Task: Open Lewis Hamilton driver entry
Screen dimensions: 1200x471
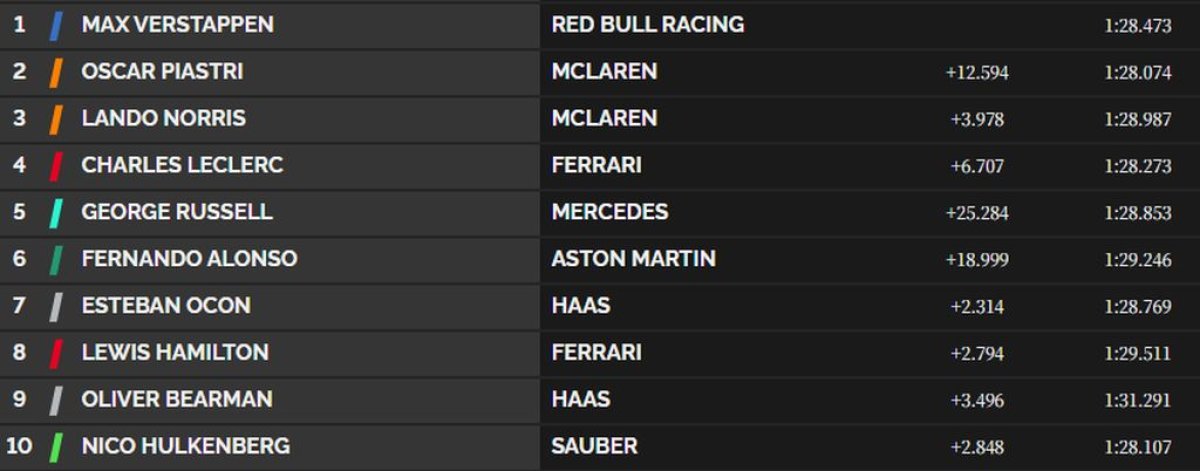Action: point(175,352)
